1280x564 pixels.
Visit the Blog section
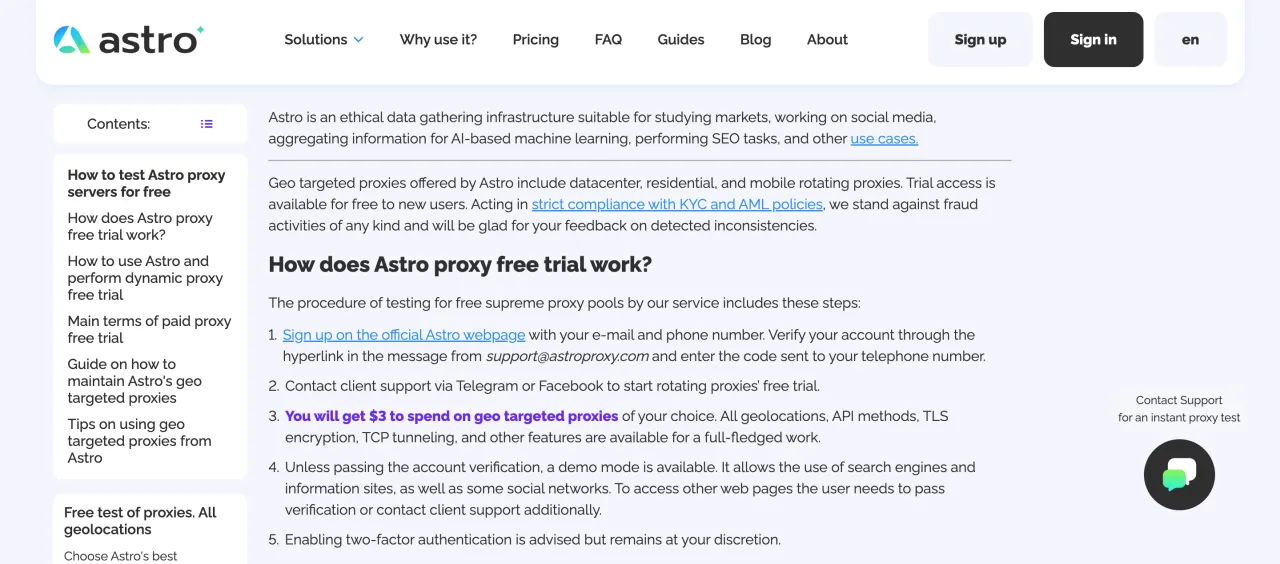pyautogui.click(x=755, y=40)
